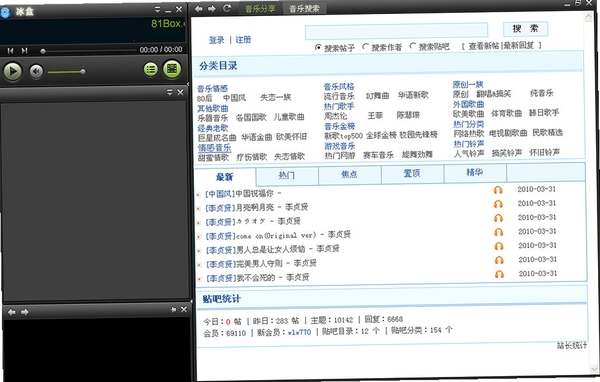Click the 登录 link

216,40
